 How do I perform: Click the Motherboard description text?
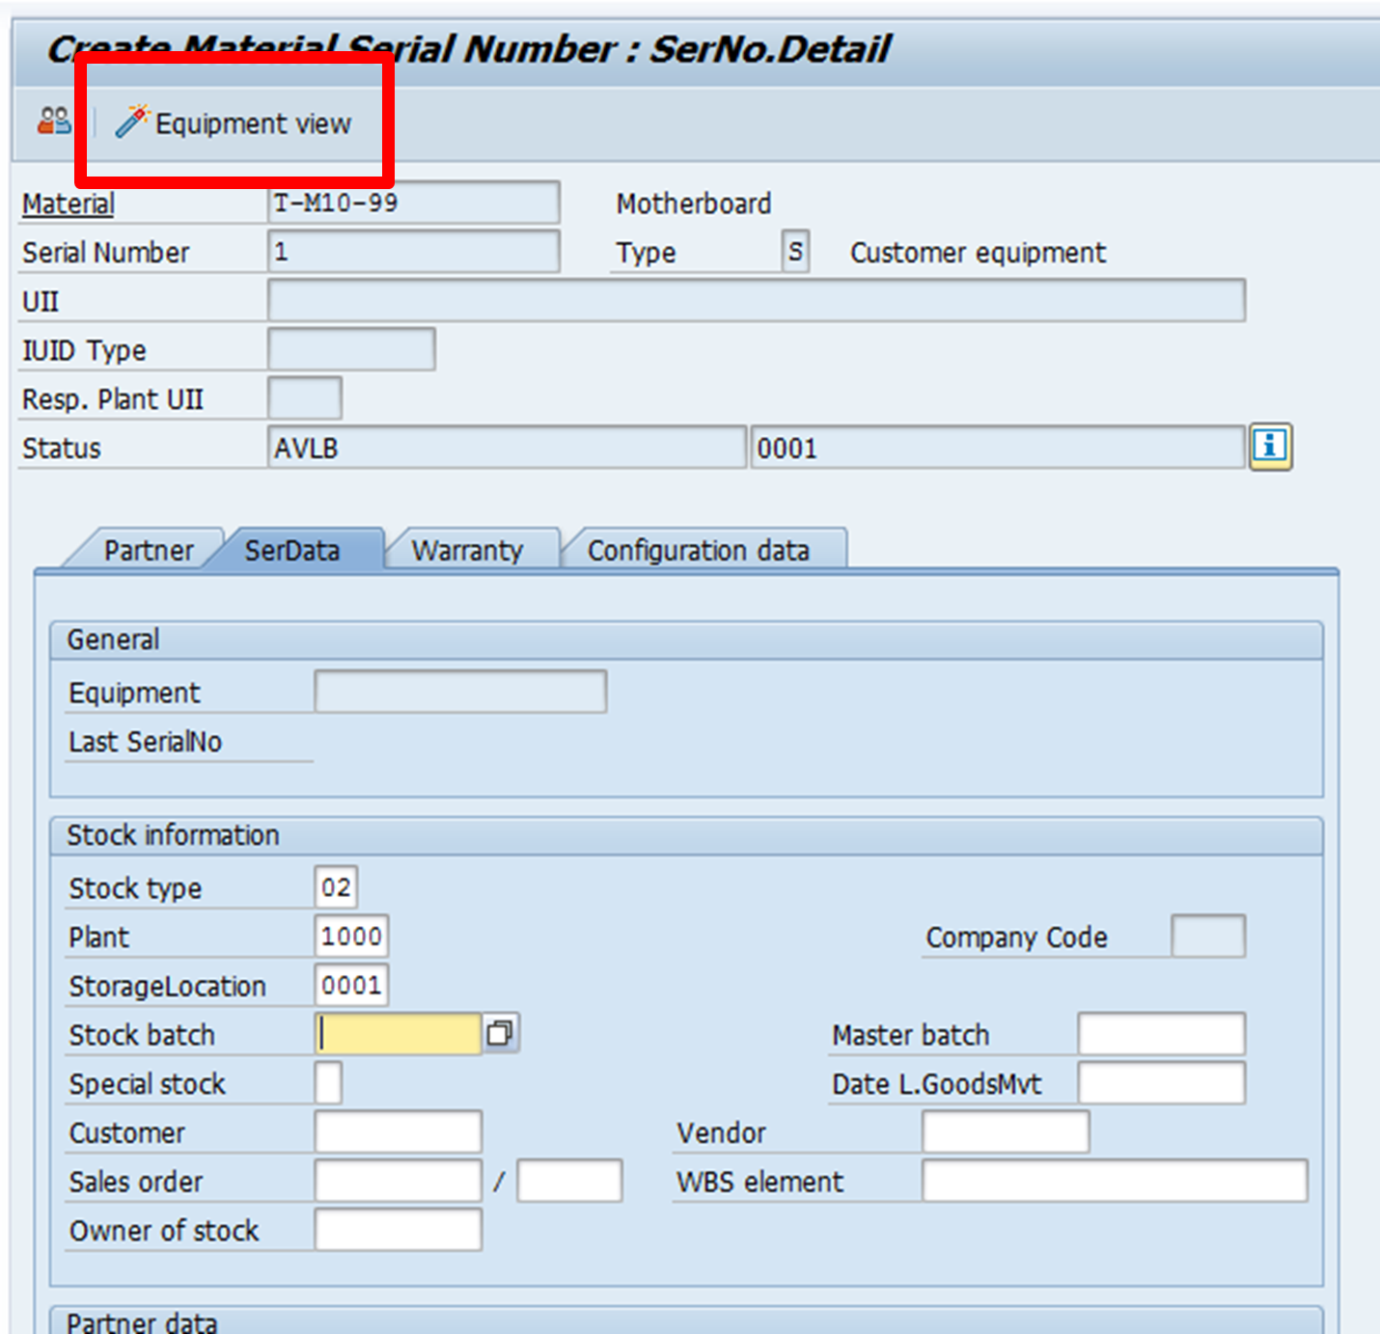(x=694, y=204)
